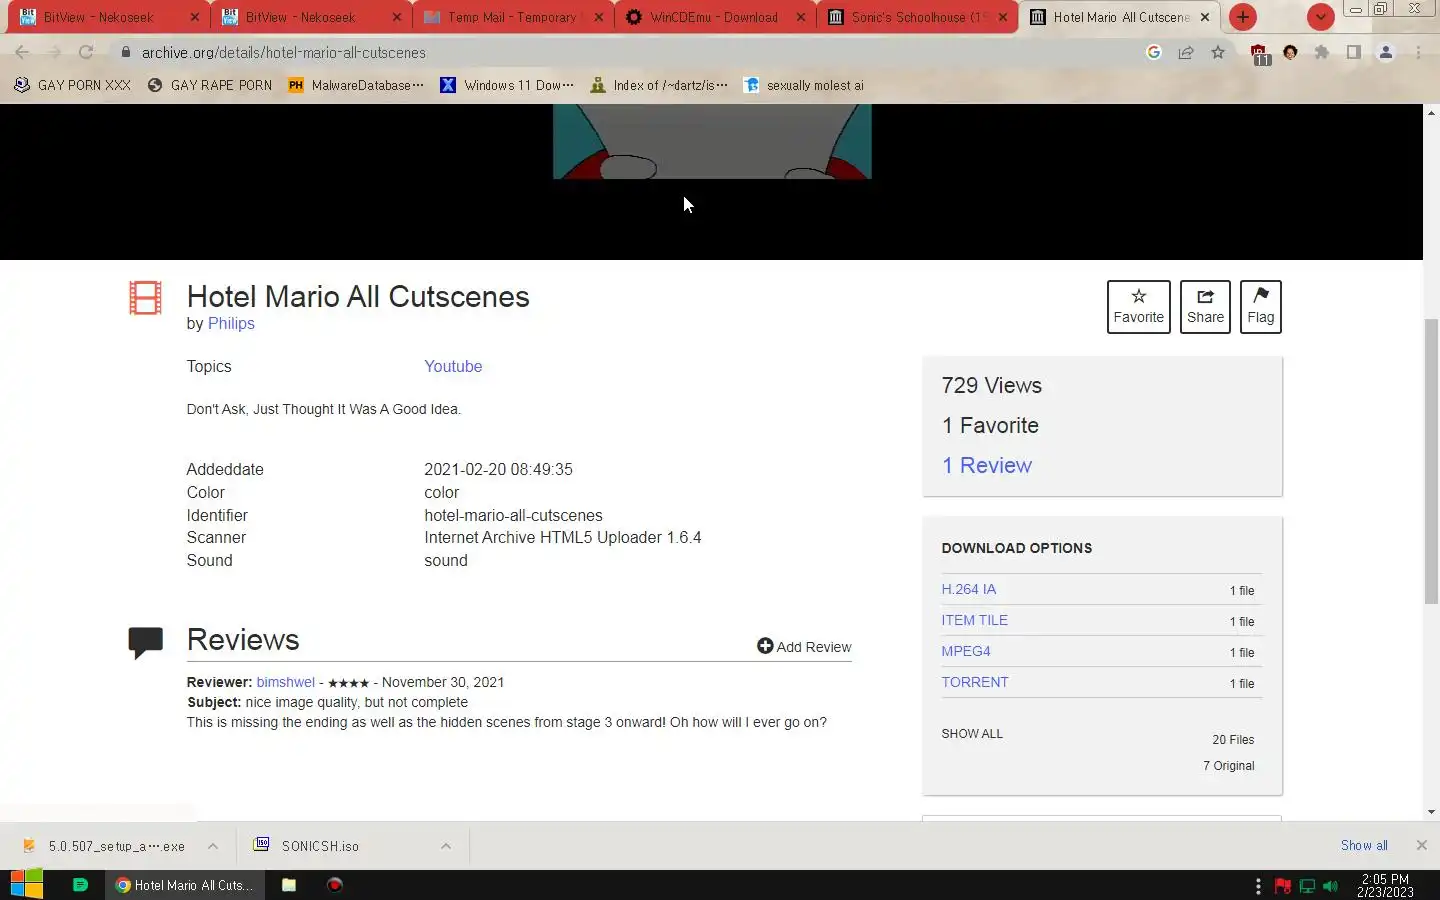Open the green taskbar app icon
The height and width of the screenshot is (900, 1440).
pos(81,885)
